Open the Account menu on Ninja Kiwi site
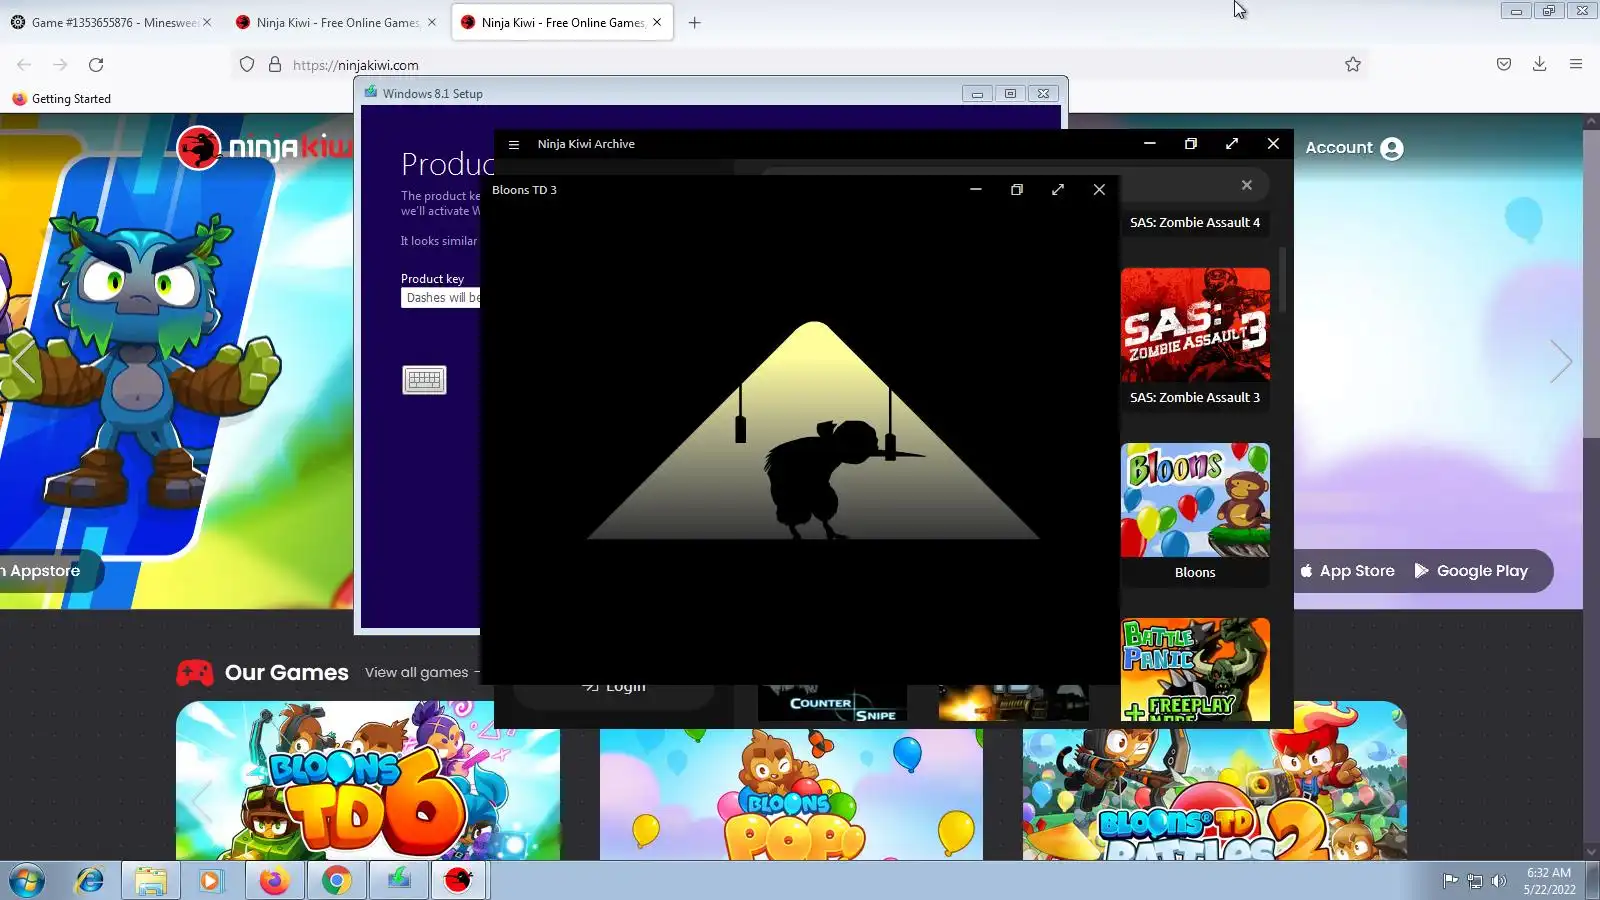Image resolution: width=1600 pixels, height=900 pixels. coord(1354,148)
